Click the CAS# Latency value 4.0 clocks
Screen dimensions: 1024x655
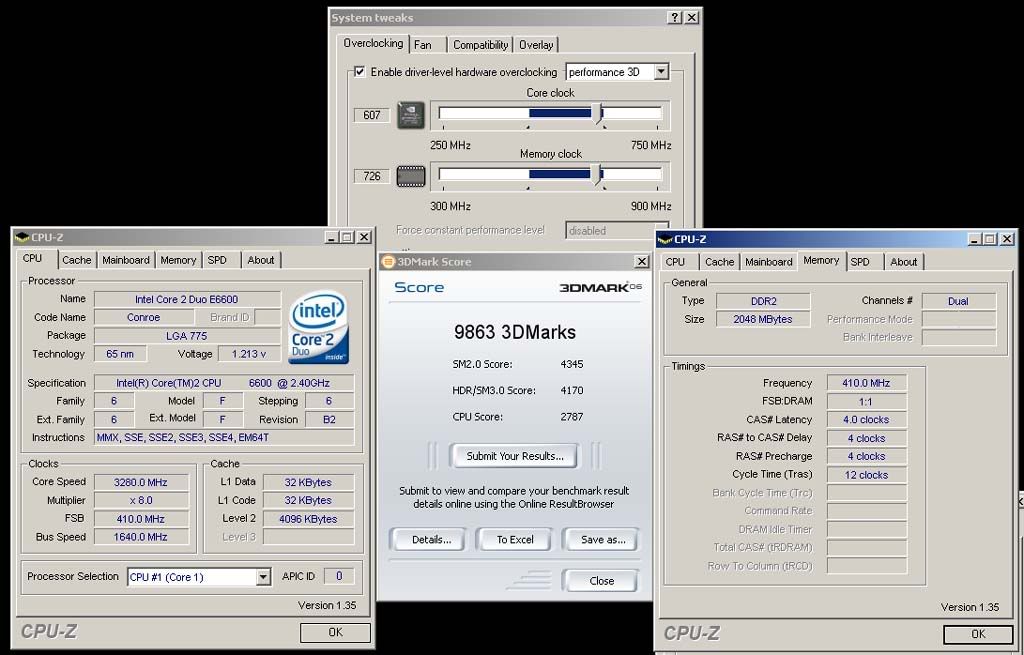point(867,420)
